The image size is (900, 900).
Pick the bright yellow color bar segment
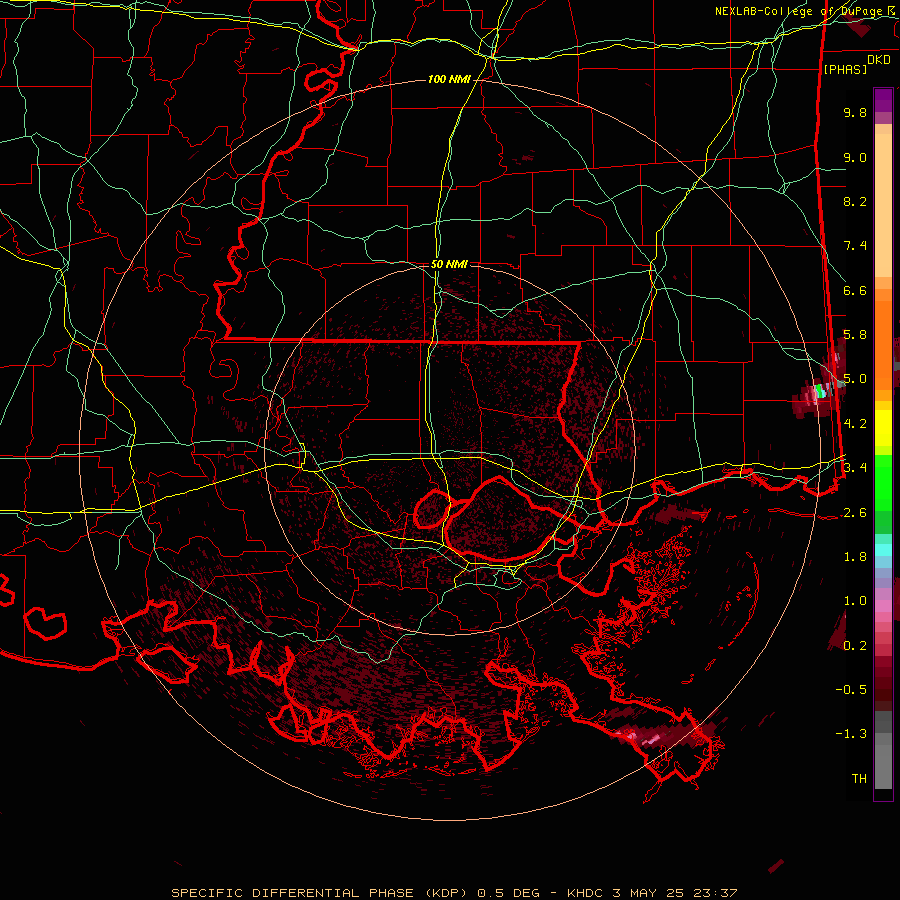[x=883, y=428]
